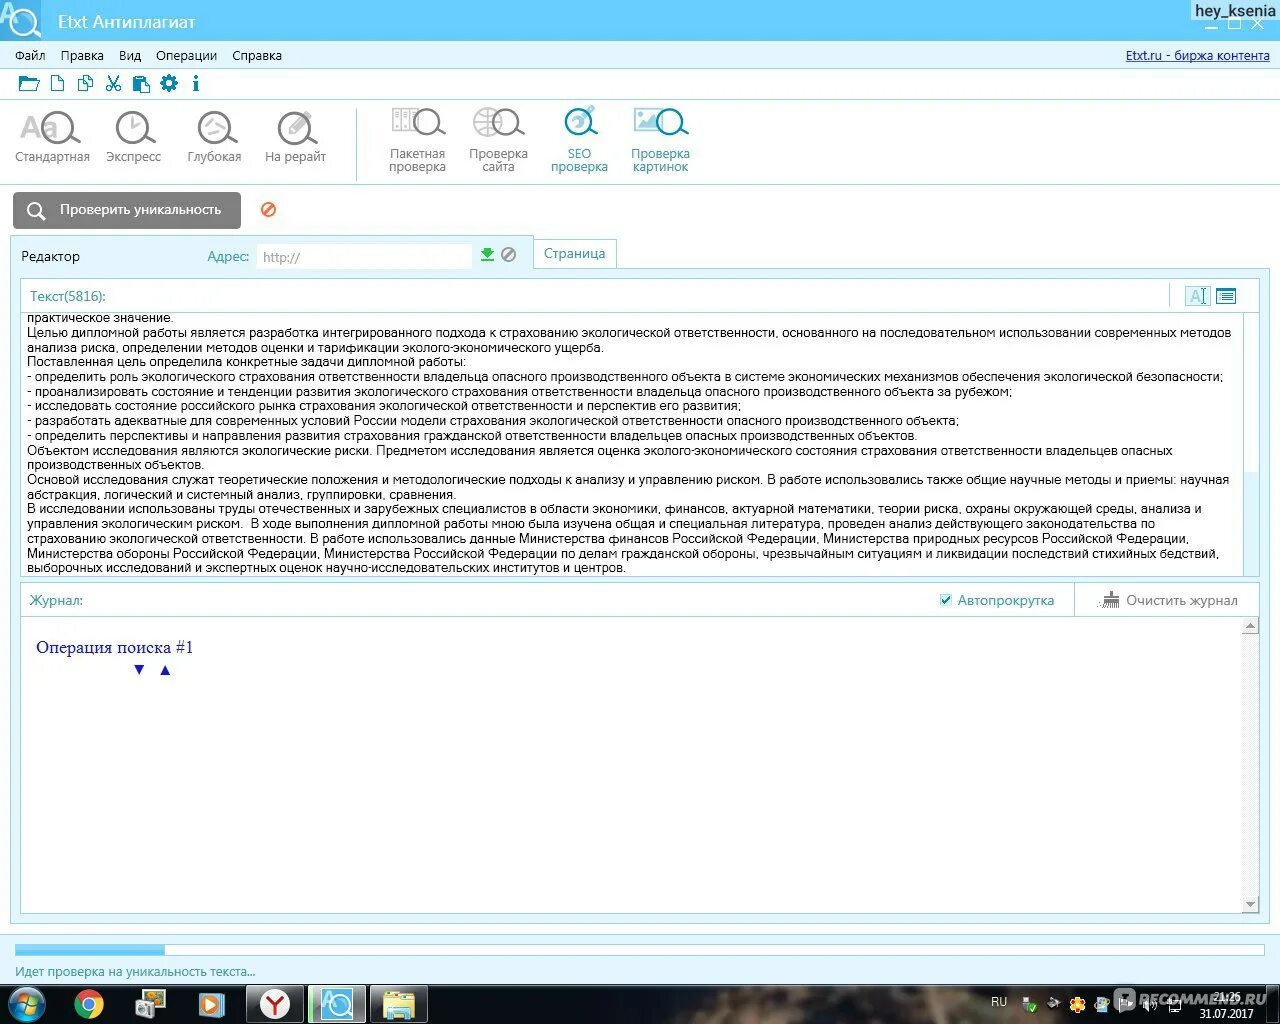Switch to plain text view icon
The height and width of the screenshot is (1024, 1280).
pos(1197,296)
